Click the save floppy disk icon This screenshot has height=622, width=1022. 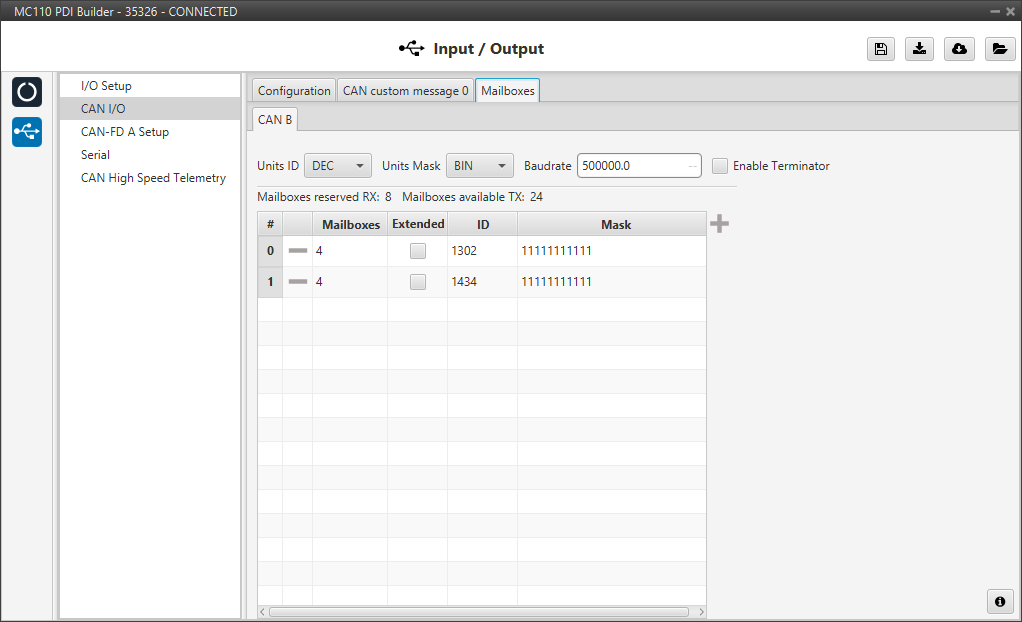point(880,49)
